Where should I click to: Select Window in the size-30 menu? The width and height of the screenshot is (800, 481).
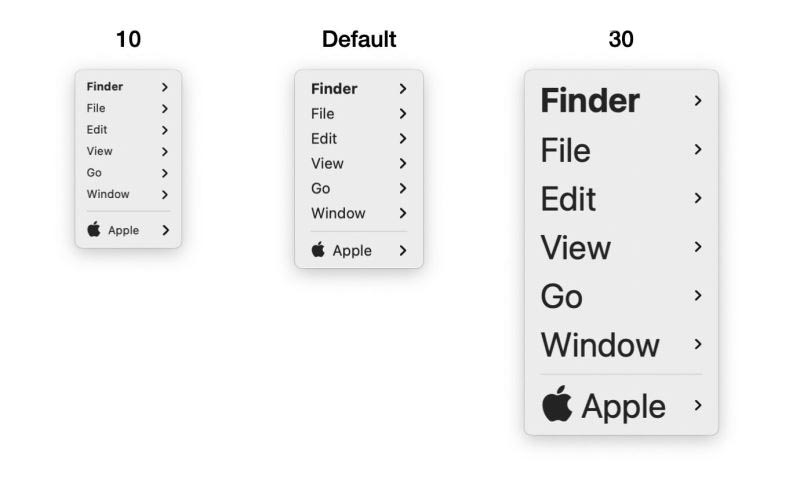click(600, 345)
